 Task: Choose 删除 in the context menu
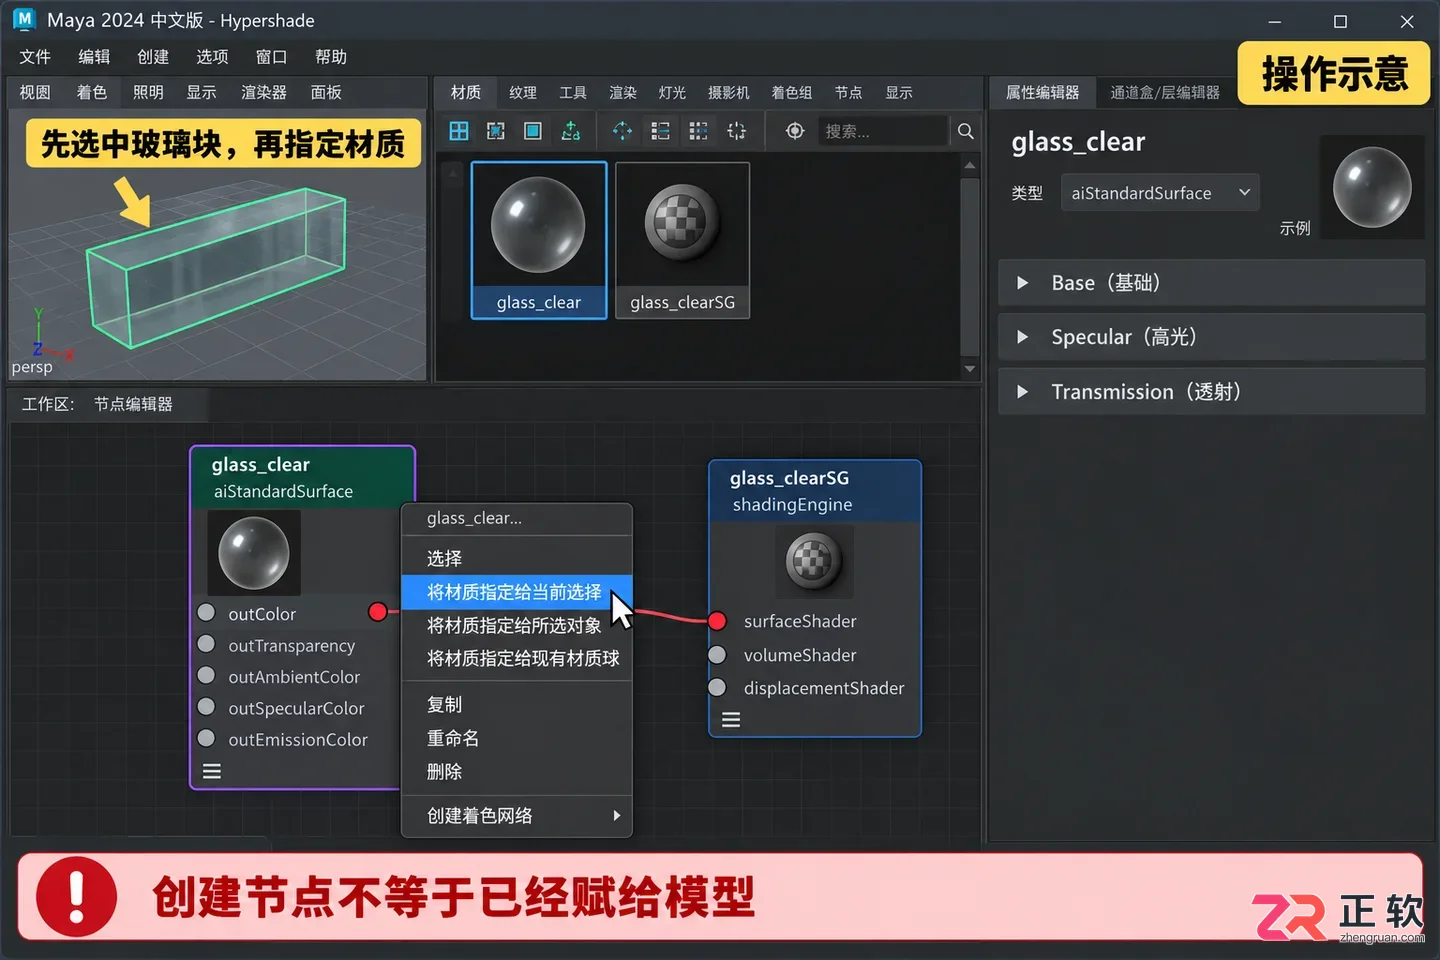tap(516, 772)
